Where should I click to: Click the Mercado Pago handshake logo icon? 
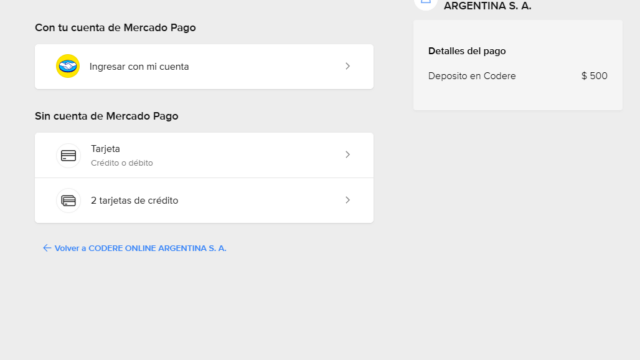[68, 66]
